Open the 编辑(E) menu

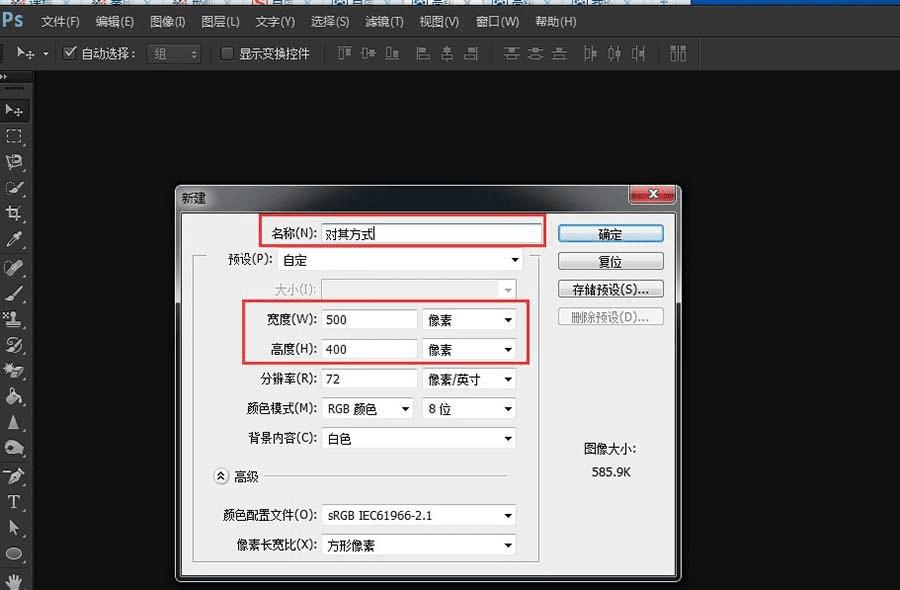click(x=114, y=22)
